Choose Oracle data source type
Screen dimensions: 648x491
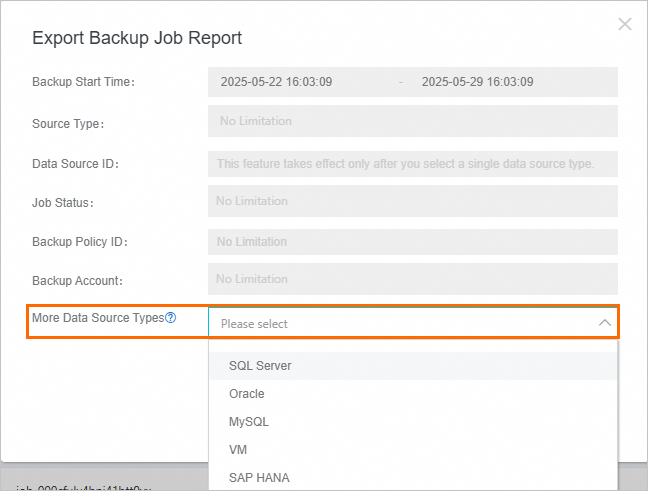(x=247, y=394)
